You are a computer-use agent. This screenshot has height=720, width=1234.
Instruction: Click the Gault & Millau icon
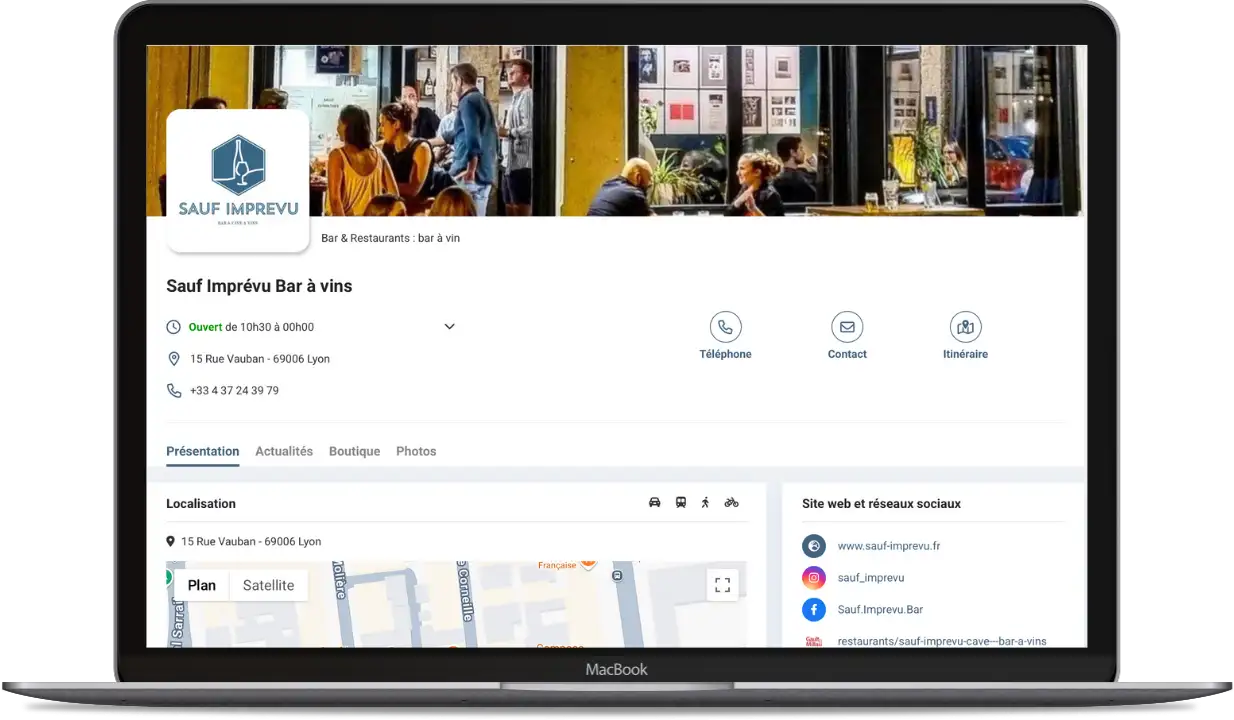(x=813, y=641)
